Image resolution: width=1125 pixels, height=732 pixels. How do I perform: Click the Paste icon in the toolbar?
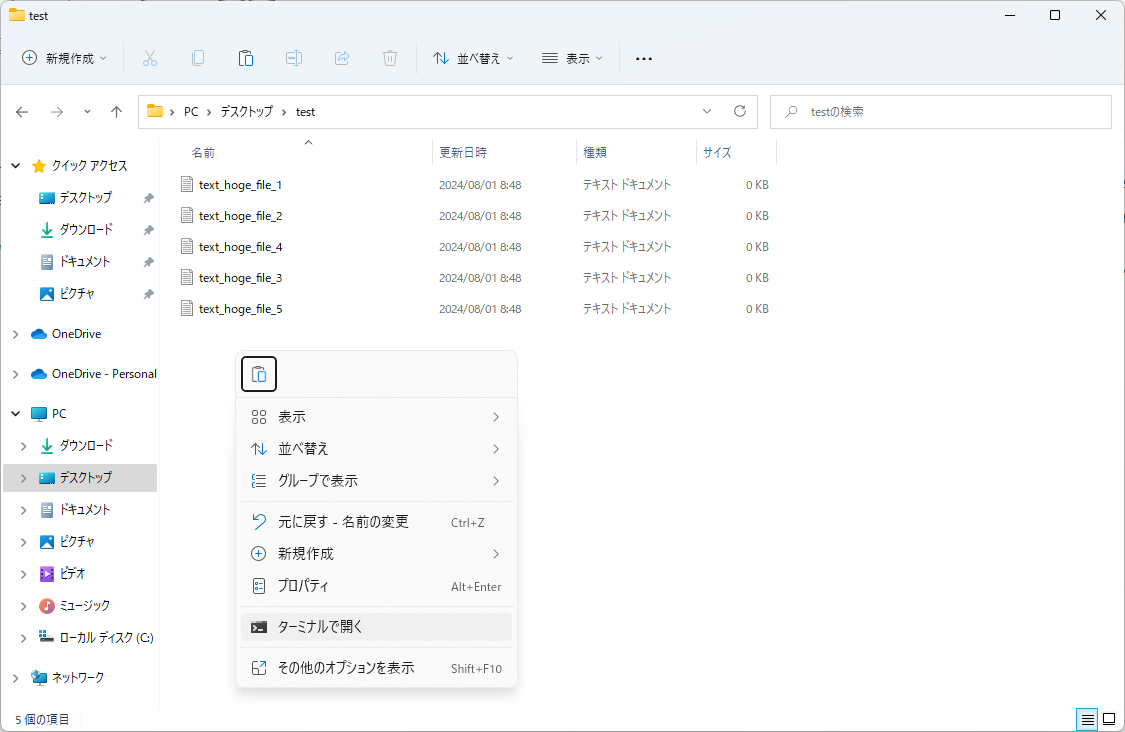click(246, 58)
